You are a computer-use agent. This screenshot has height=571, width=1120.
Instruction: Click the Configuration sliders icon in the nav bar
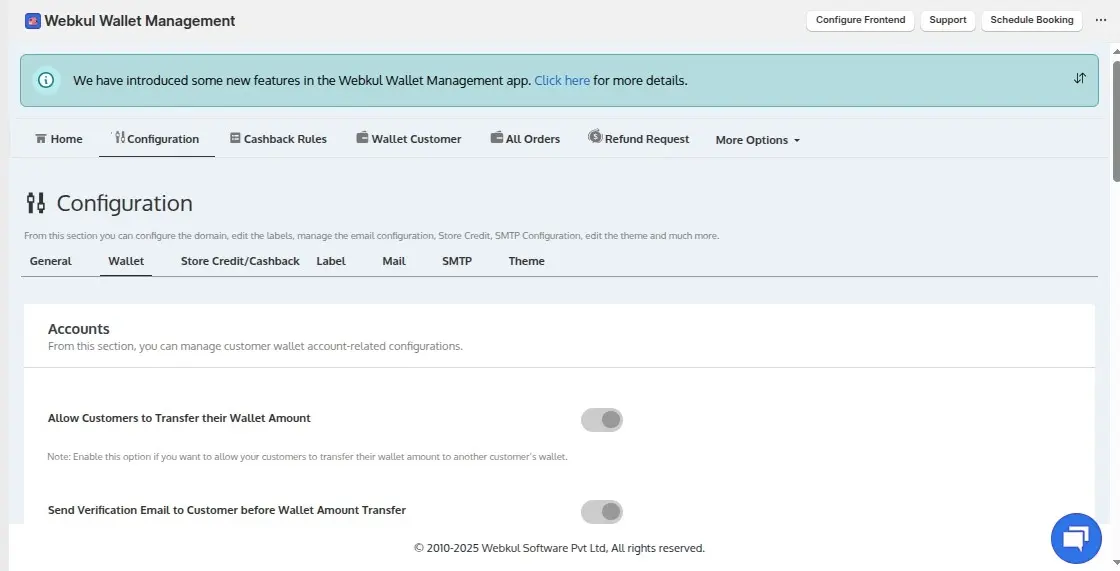click(119, 136)
